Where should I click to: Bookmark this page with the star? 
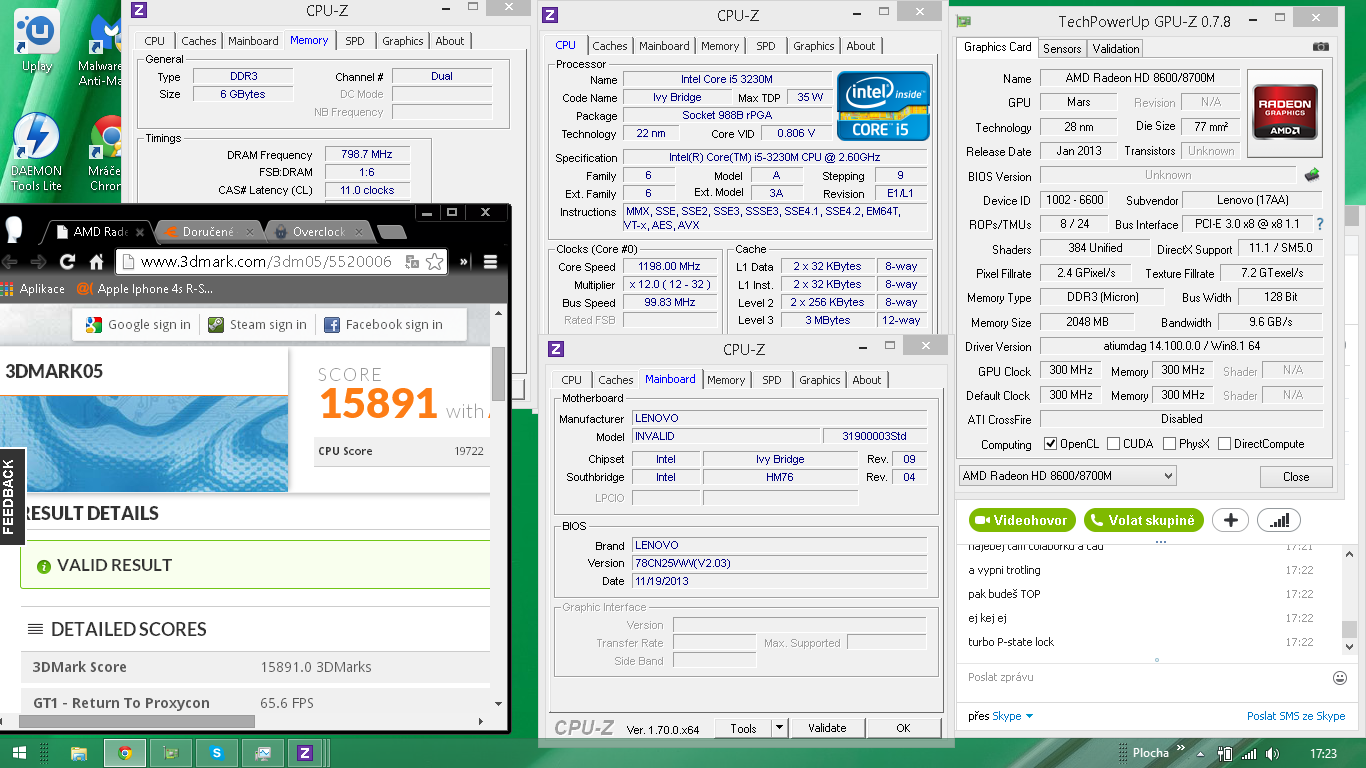coord(434,262)
